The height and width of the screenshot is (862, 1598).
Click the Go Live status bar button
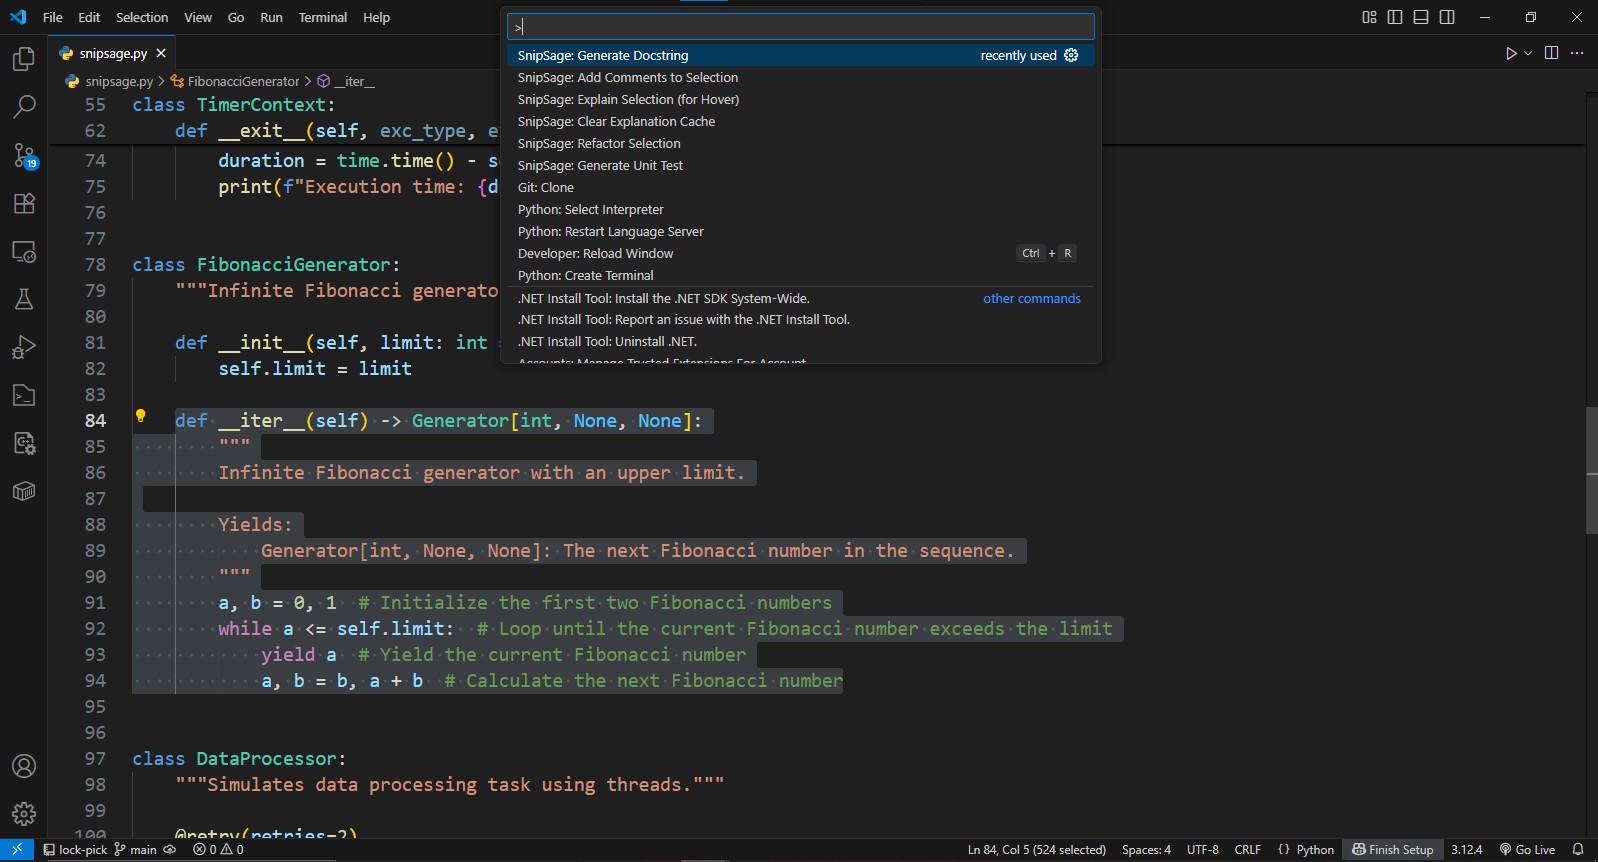[1527, 849]
